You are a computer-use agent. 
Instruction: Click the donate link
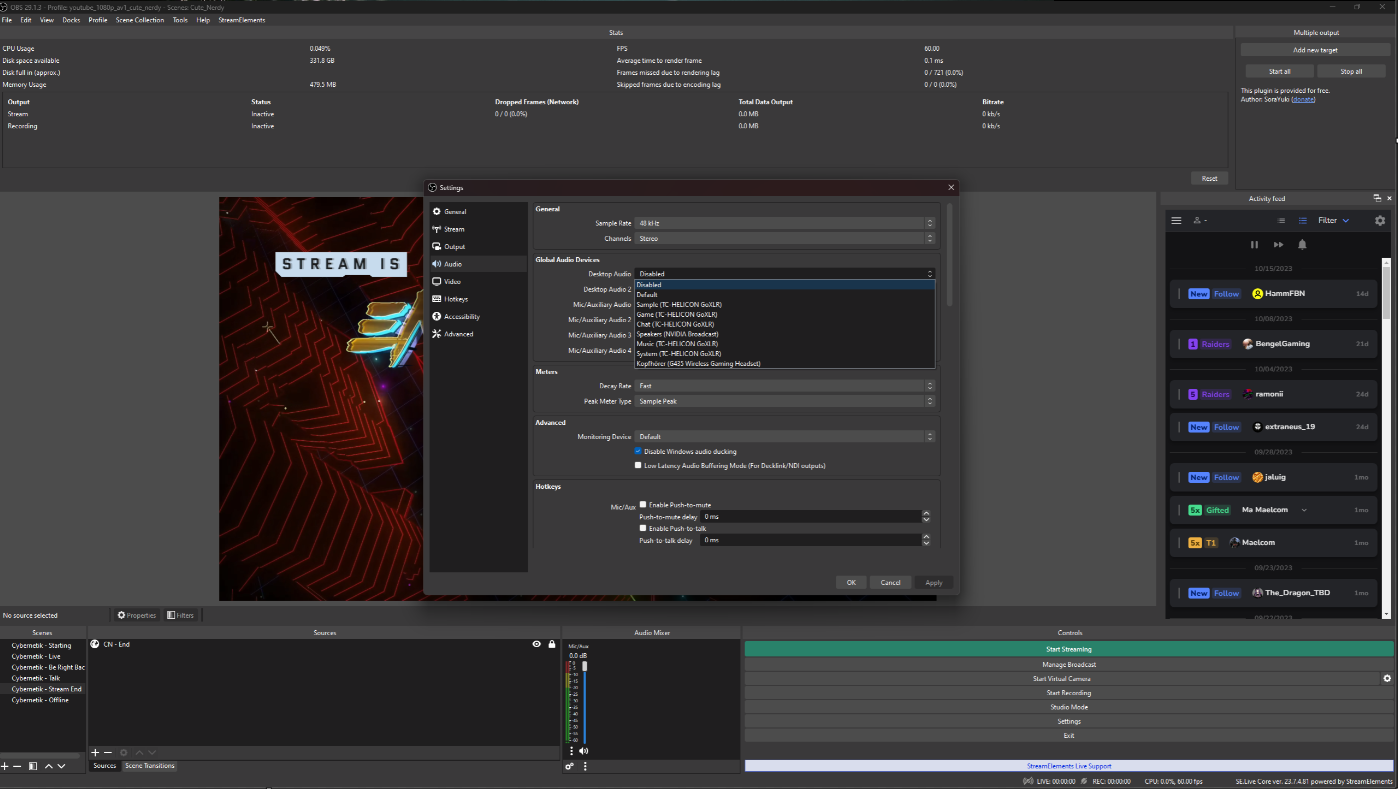[1303, 99]
